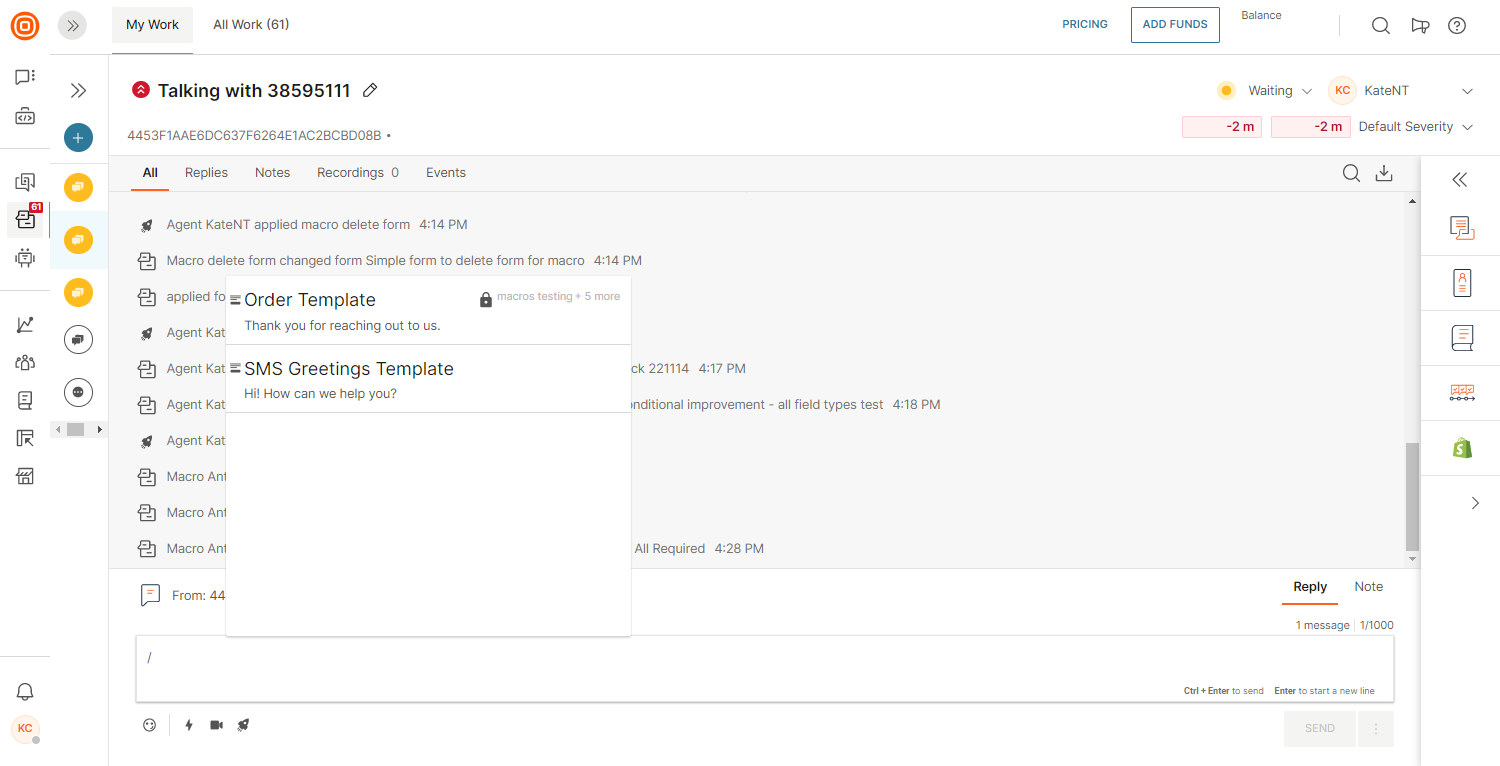This screenshot has width=1500, height=766.
Task: Click the pencil icon to edit conversation title
Action: coord(370,91)
